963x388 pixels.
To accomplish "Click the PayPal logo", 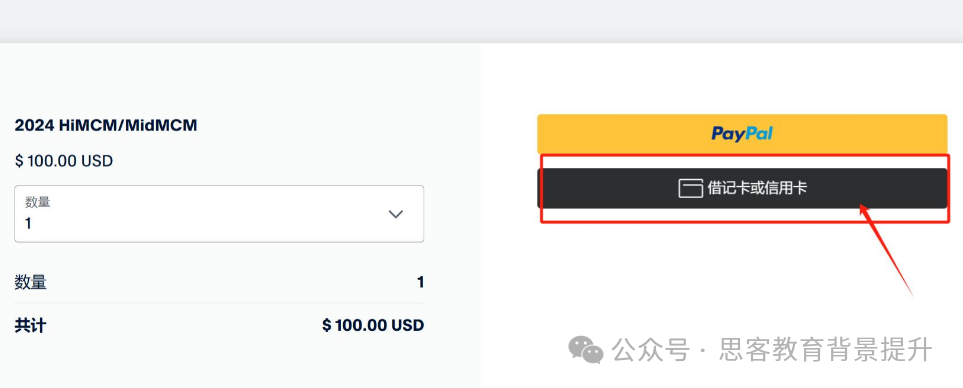I will (742, 134).
